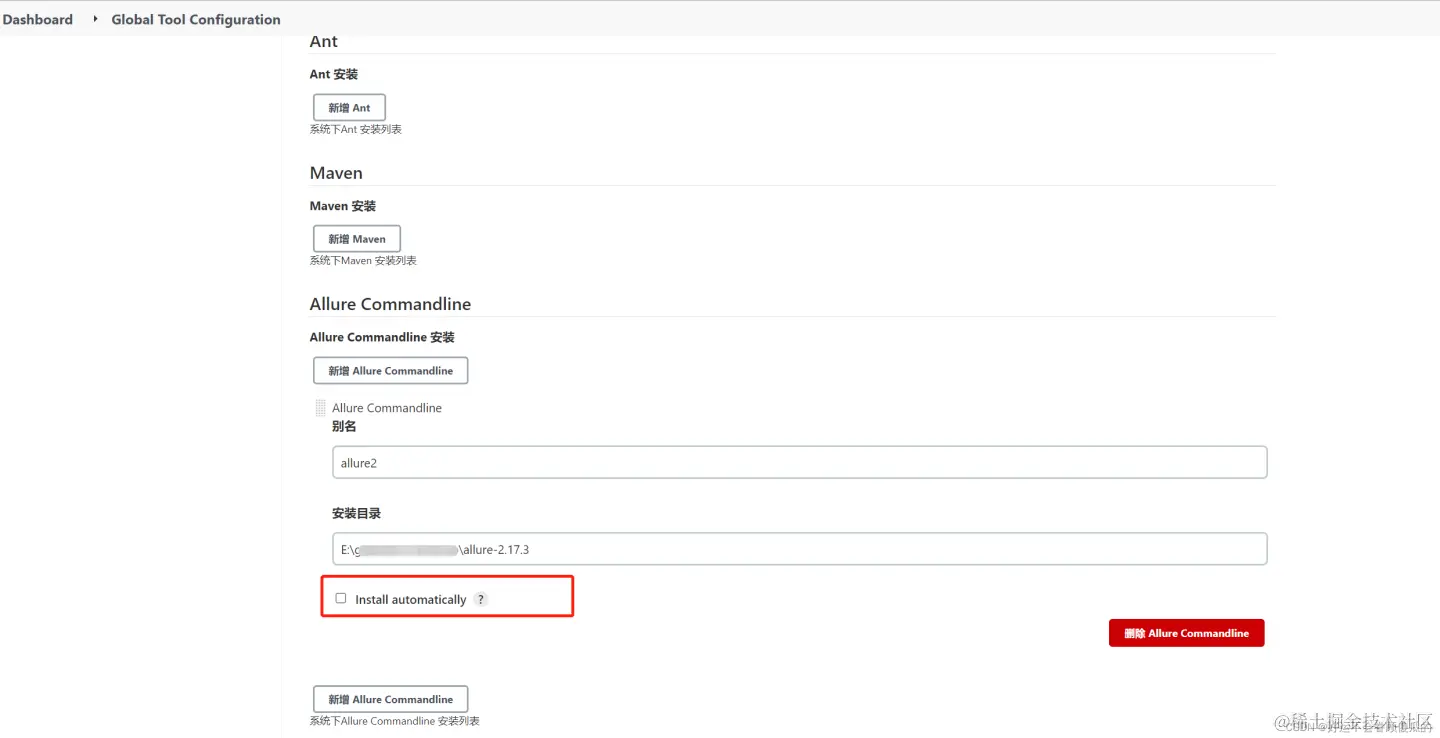
Task: Click the 新增 Ant button
Action: [349, 107]
